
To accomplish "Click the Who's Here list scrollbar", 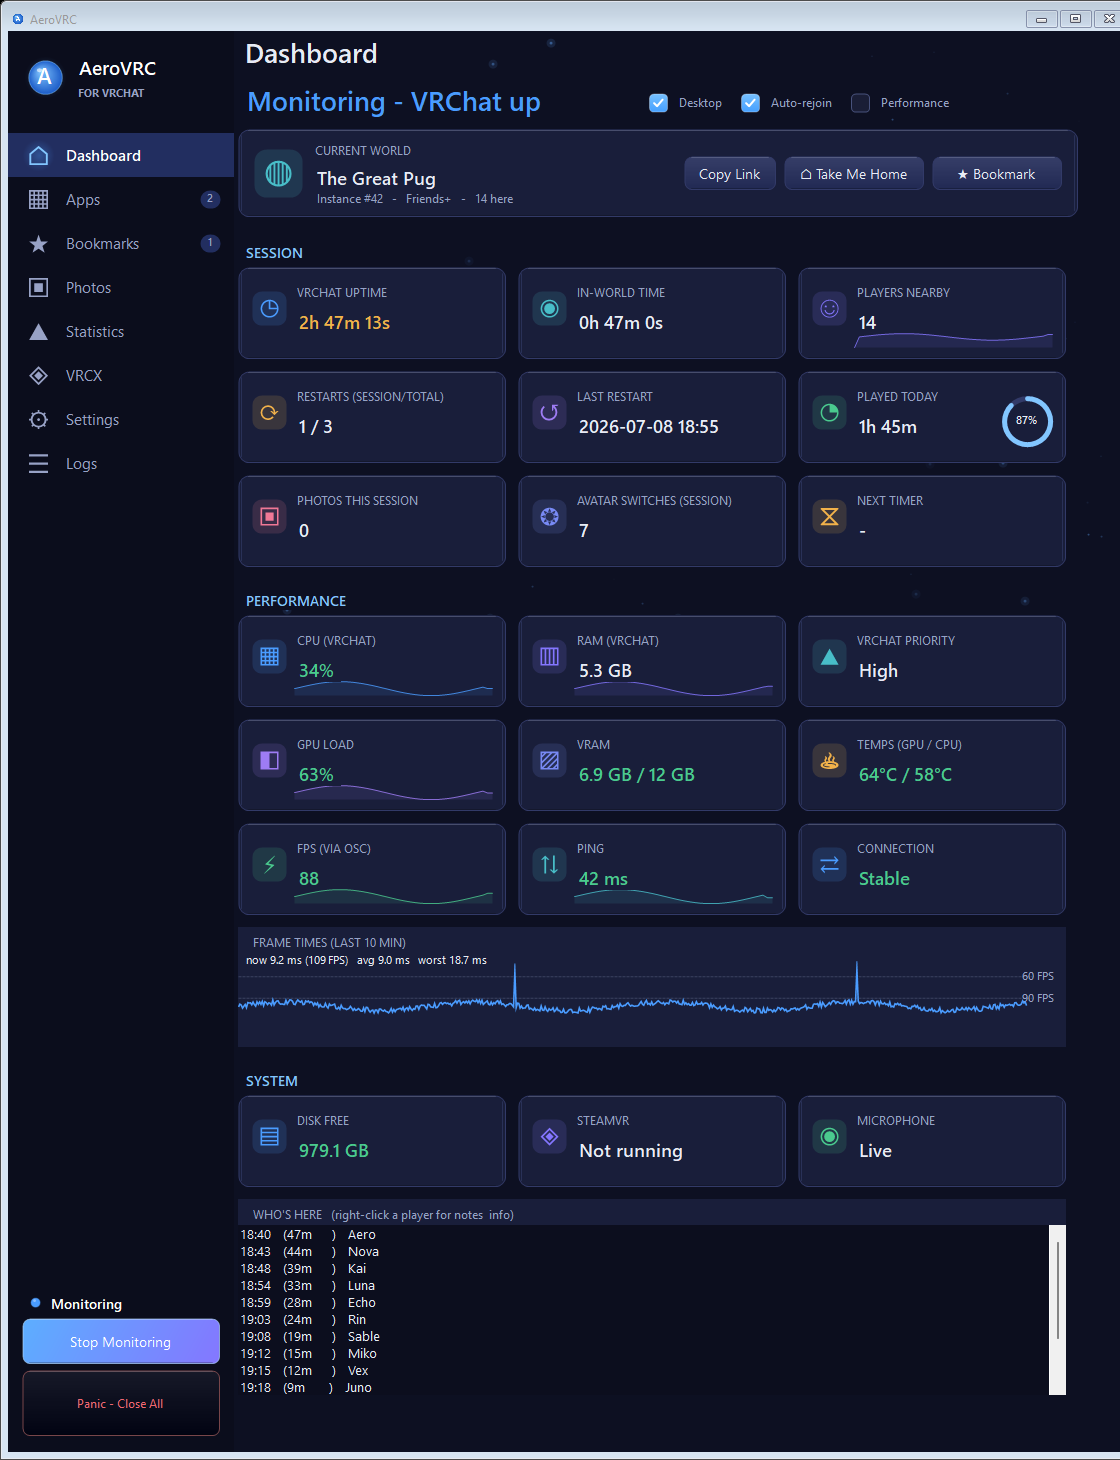I will click(1057, 1309).
